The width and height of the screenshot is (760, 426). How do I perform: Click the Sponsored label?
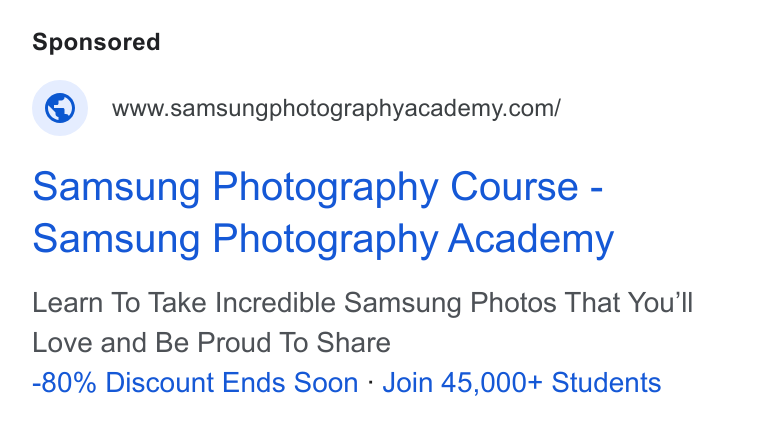(96, 43)
